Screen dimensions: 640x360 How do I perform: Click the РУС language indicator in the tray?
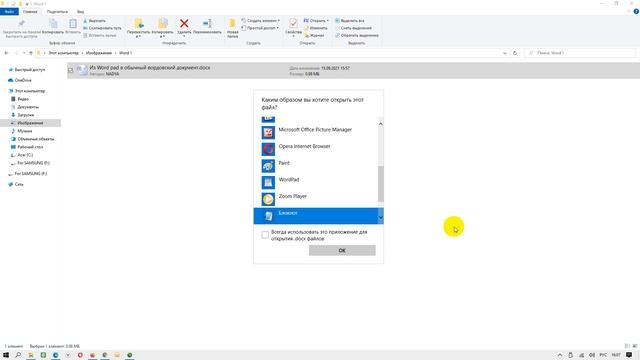[x=603, y=355]
